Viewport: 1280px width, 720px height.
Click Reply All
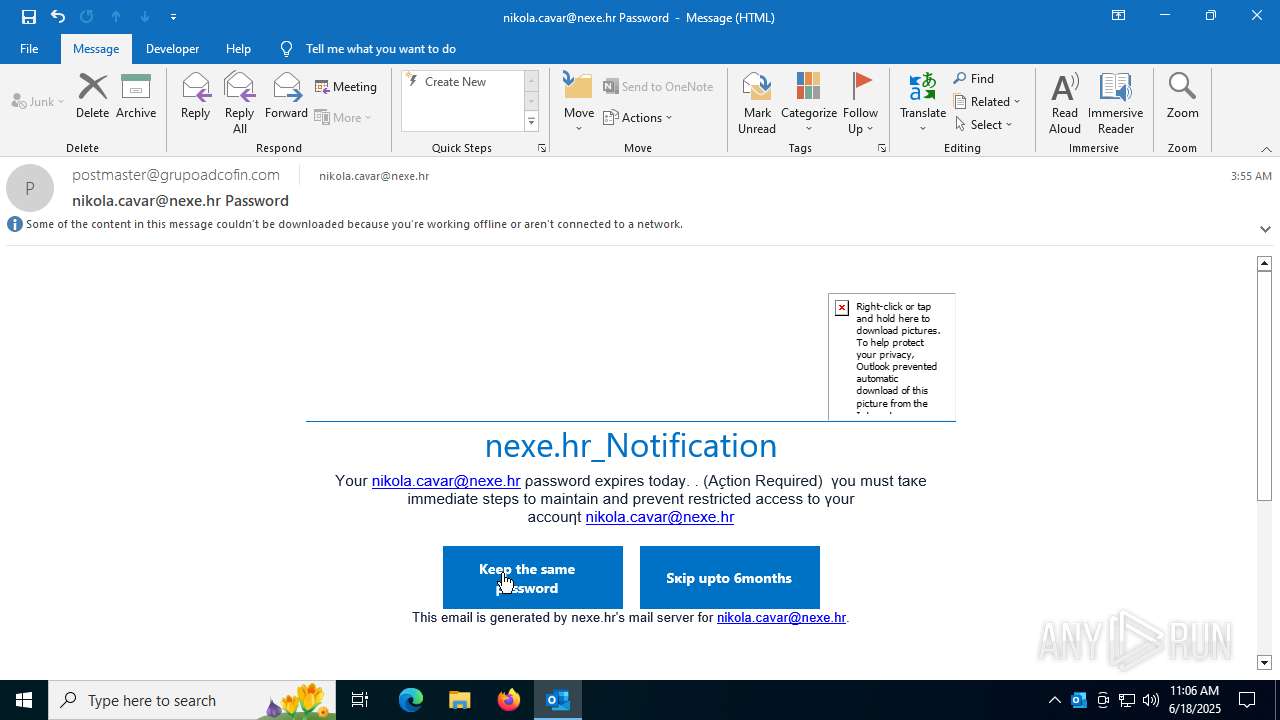(x=239, y=103)
